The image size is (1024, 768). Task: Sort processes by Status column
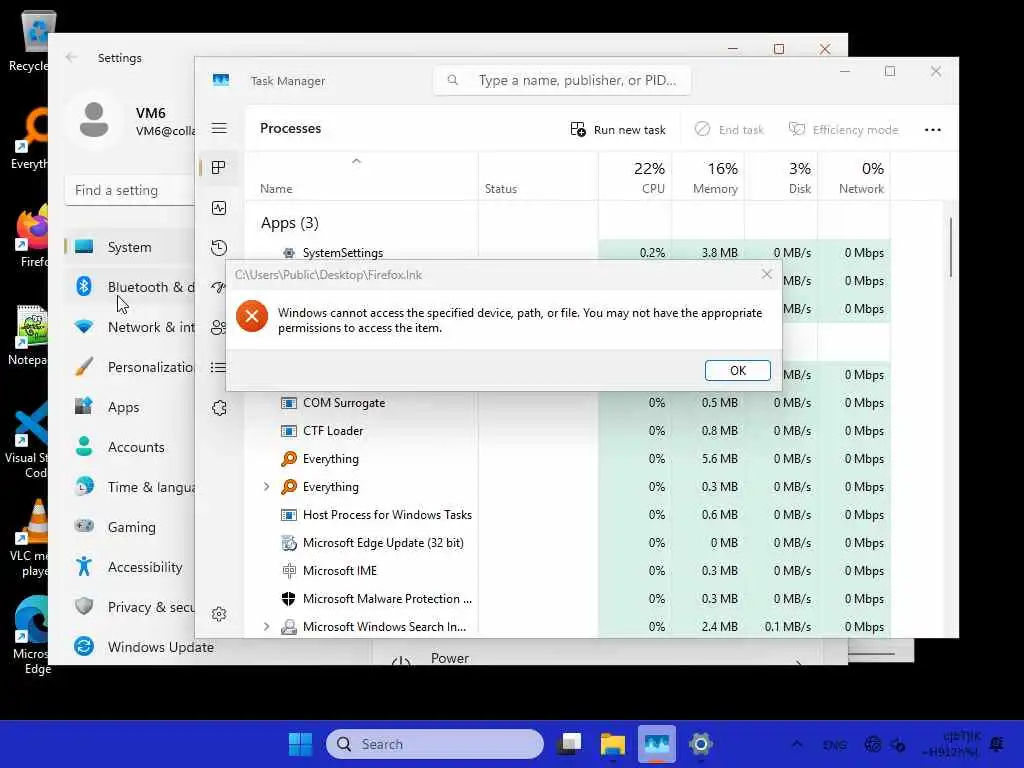tap(538, 176)
